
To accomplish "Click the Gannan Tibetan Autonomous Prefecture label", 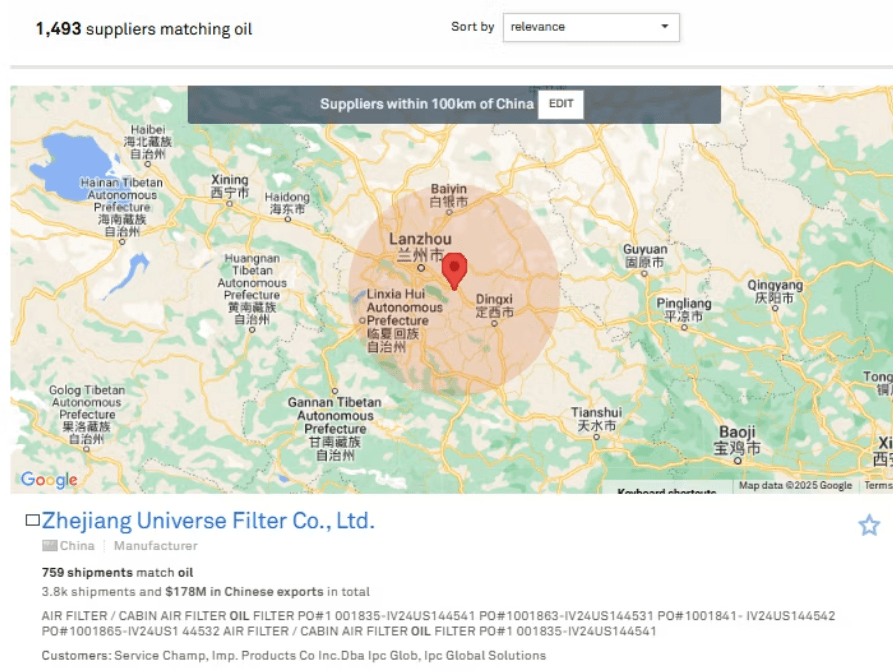I will pyautogui.click(x=335, y=429).
